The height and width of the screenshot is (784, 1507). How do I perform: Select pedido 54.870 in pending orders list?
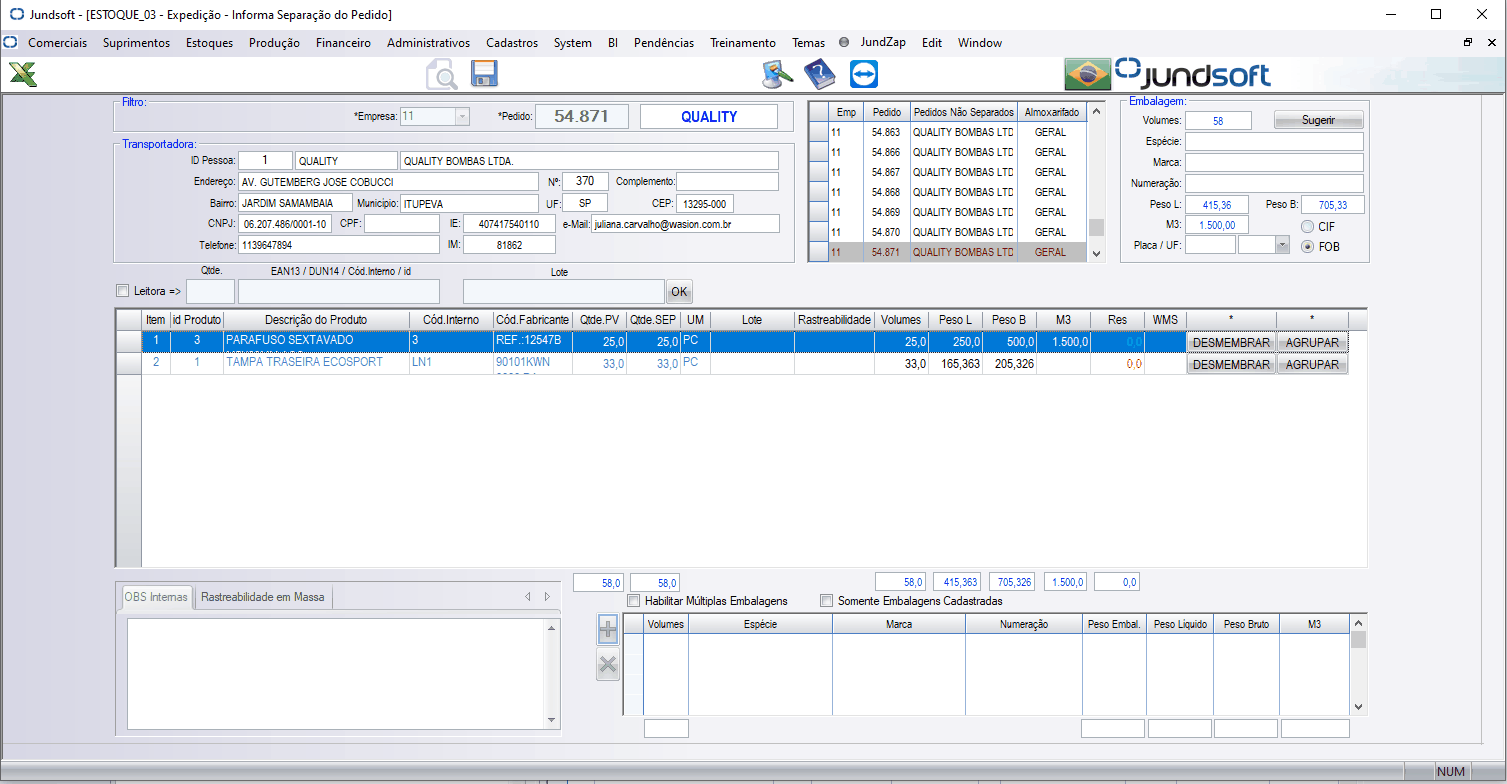click(885, 232)
